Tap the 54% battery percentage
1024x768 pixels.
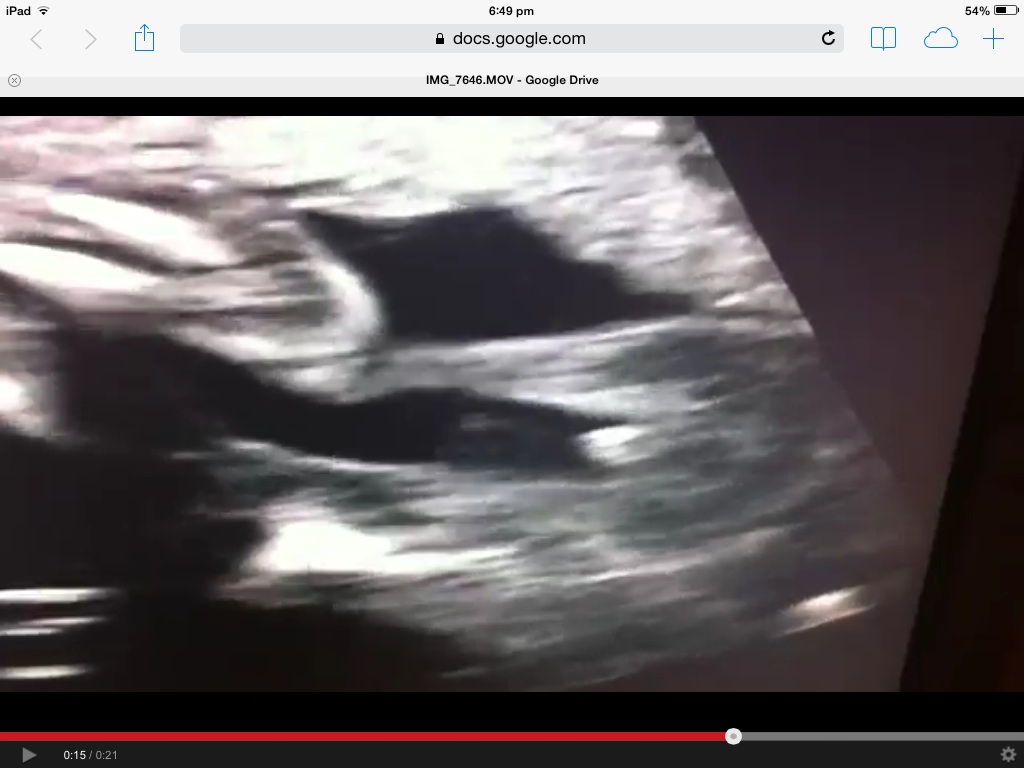pyautogui.click(x=977, y=10)
